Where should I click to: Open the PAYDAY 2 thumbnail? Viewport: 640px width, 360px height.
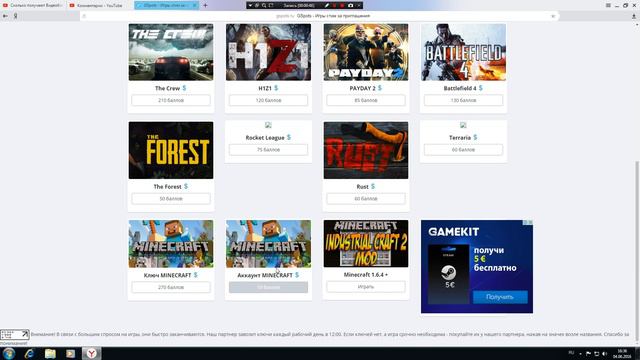click(366, 52)
